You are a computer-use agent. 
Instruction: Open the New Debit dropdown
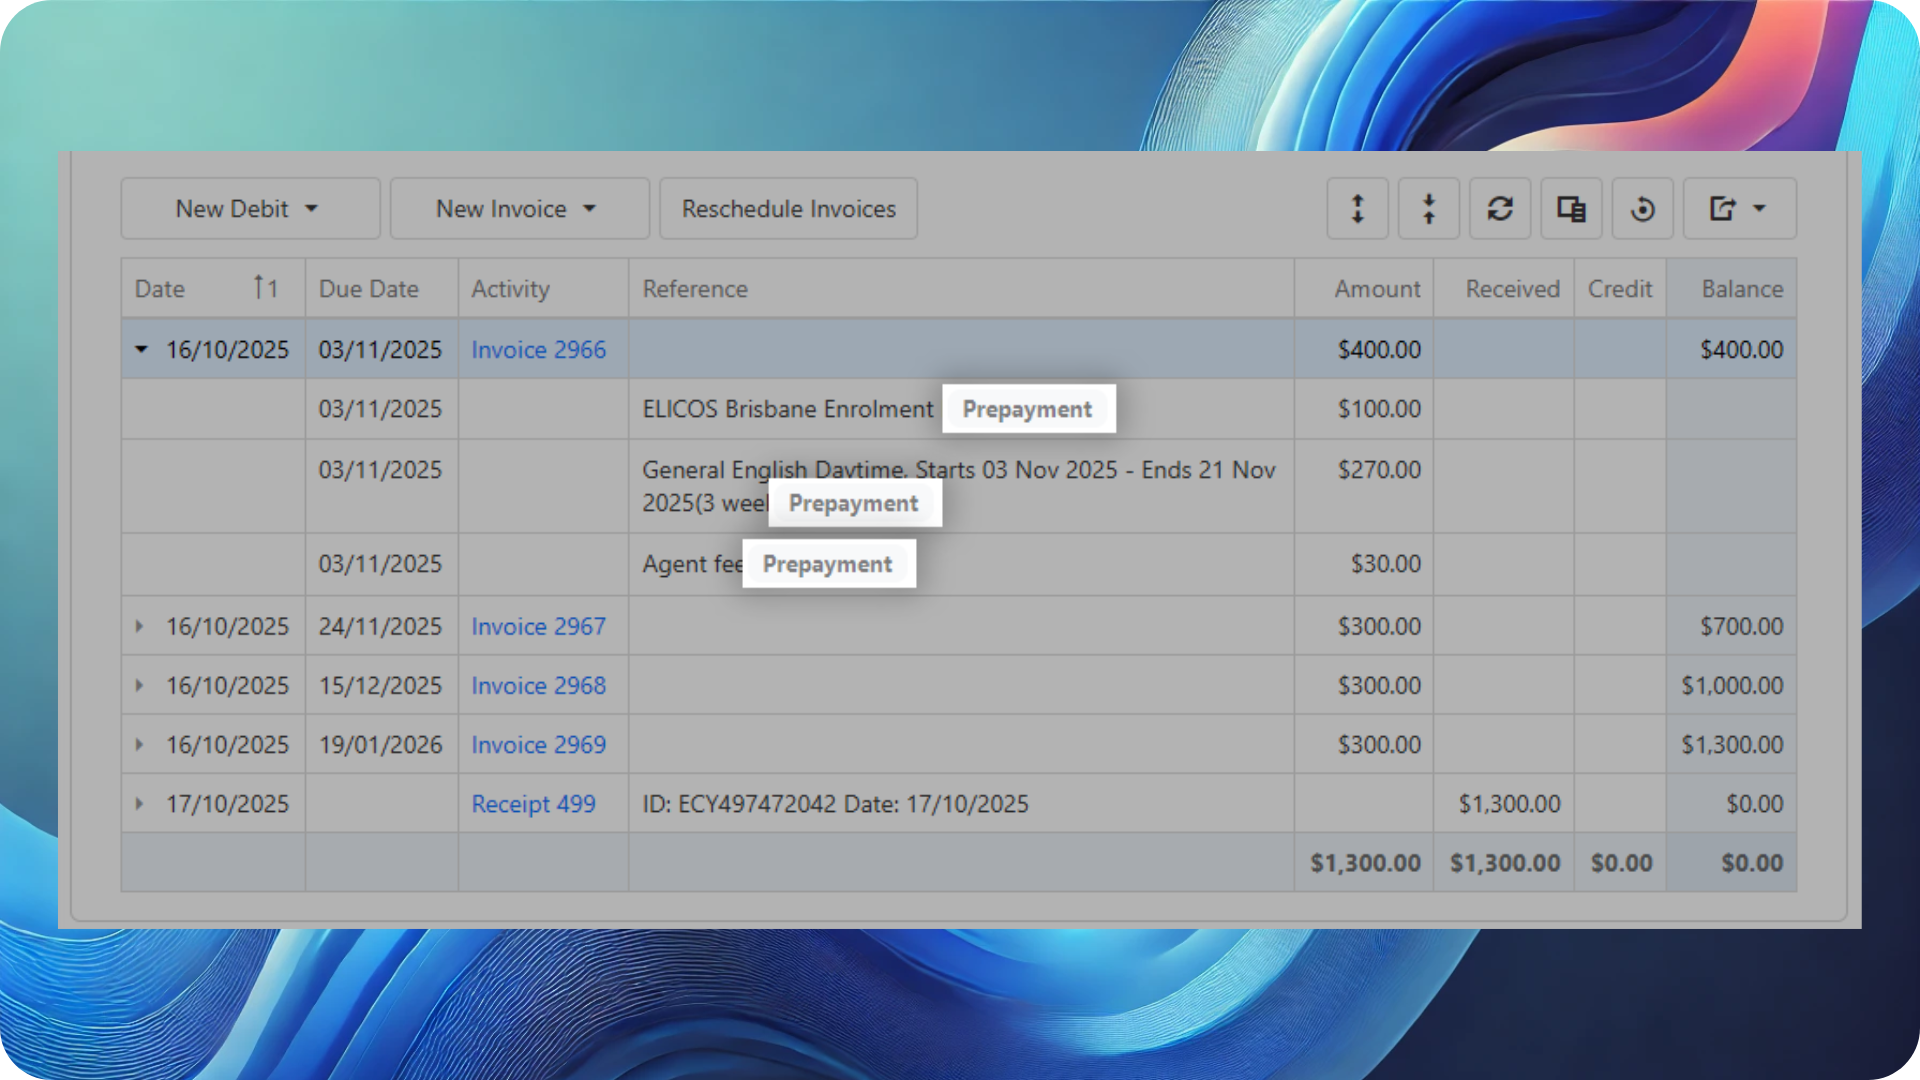click(249, 209)
